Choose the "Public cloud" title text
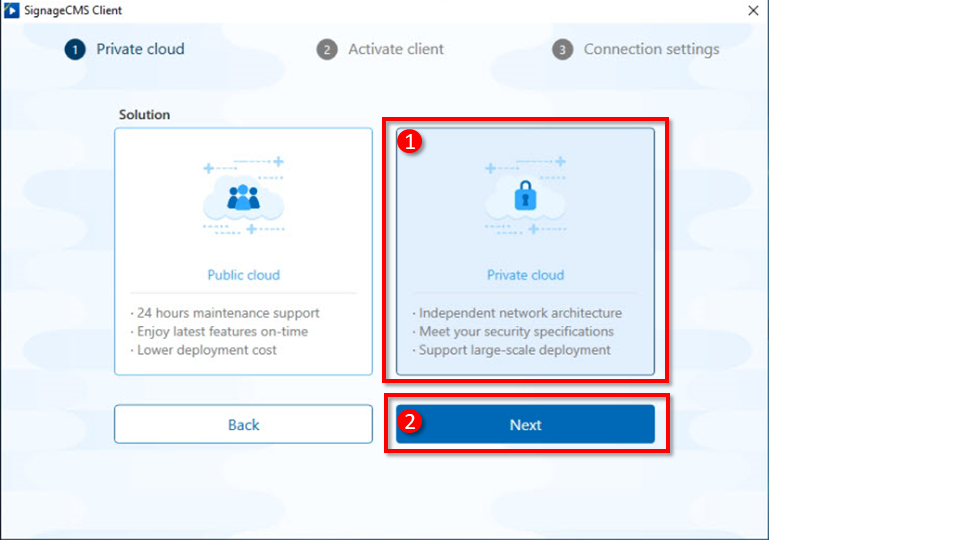This screenshot has height=540, width=960. [x=243, y=275]
